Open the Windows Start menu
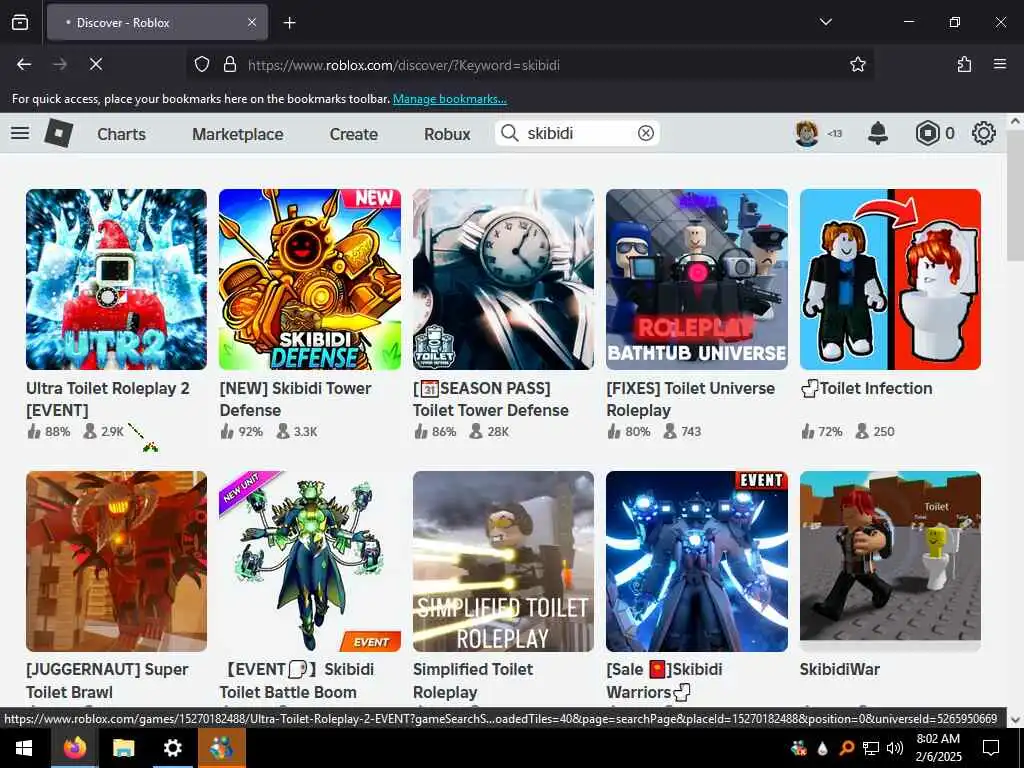Viewport: 1024px width, 768px height. [24, 748]
